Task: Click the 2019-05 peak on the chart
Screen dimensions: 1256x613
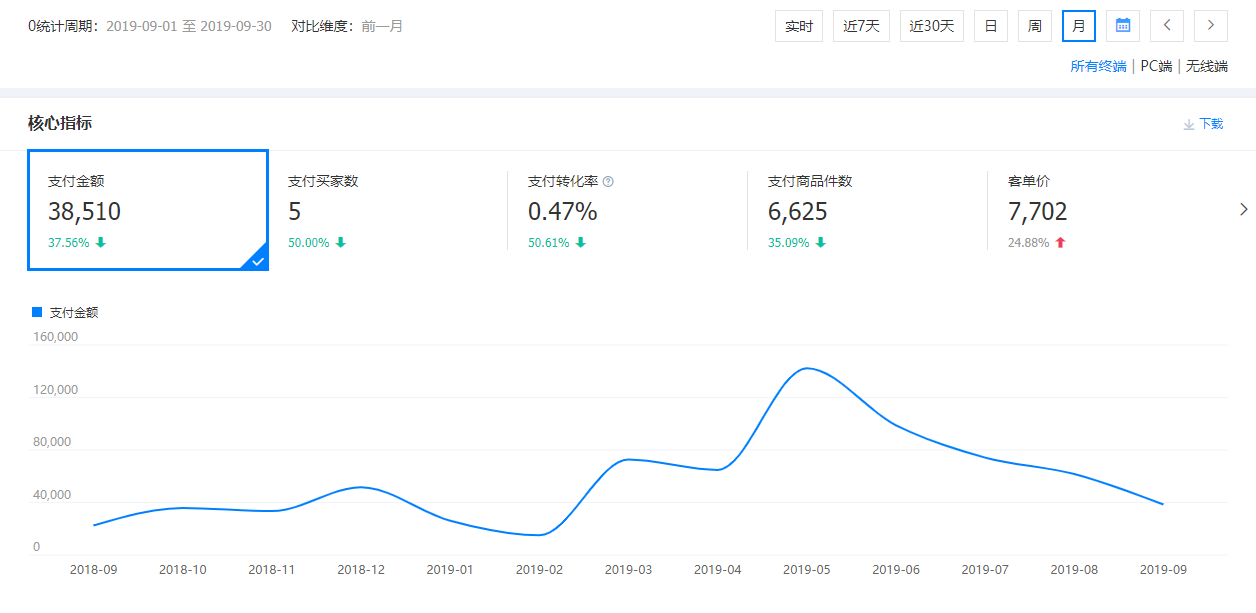Action: pos(806,369)
